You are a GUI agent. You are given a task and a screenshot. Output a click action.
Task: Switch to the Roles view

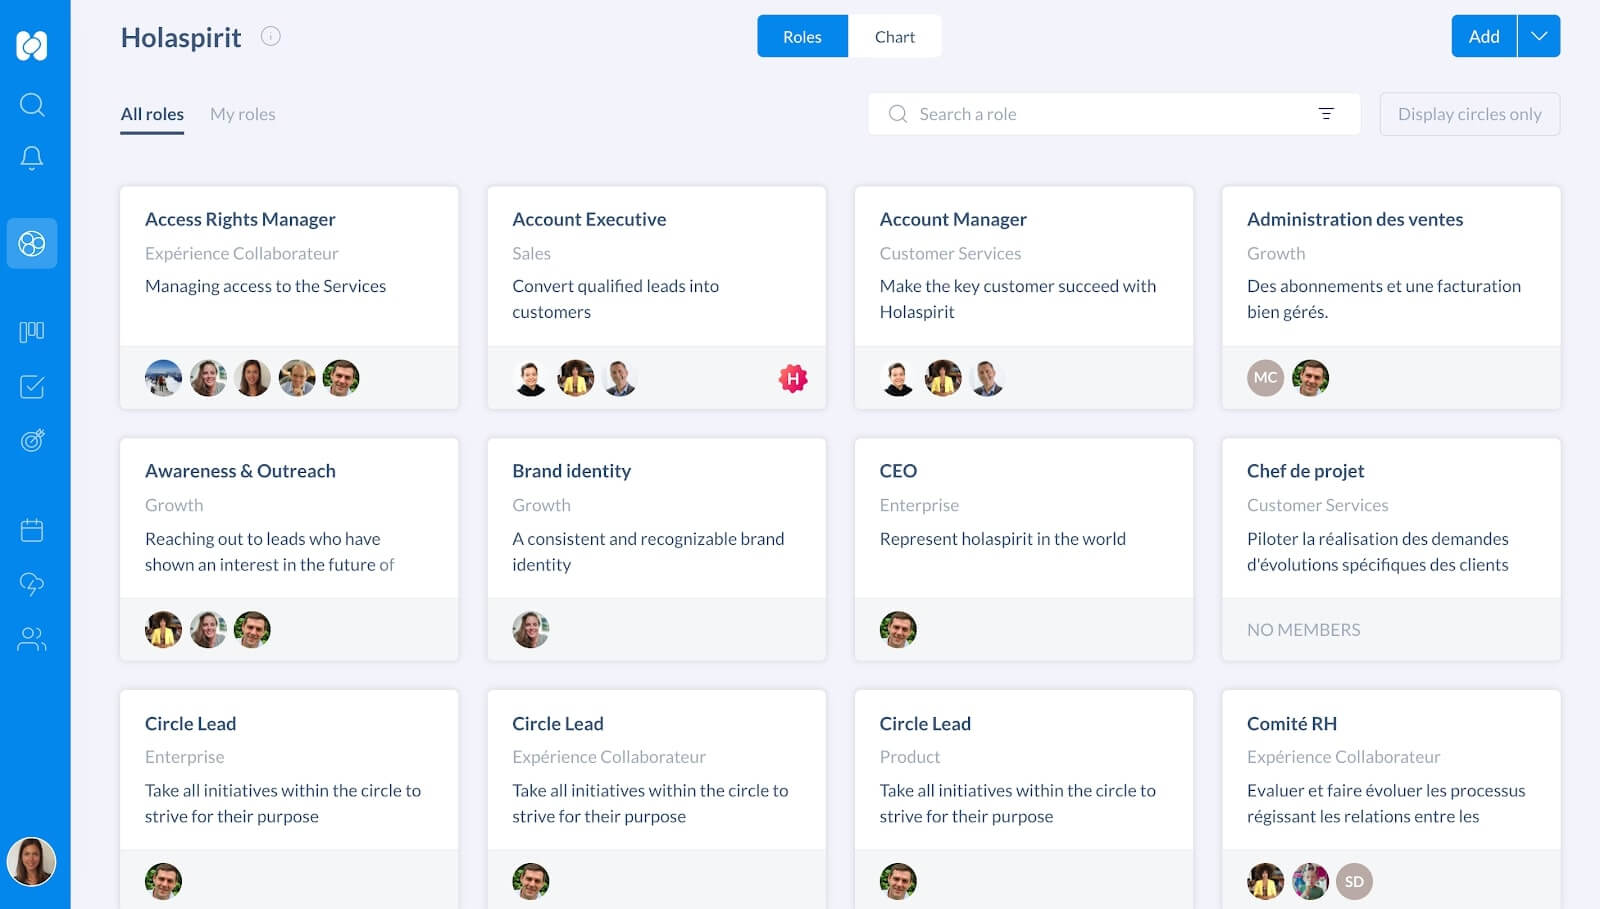pyautogui.click(x=802, y=36)
